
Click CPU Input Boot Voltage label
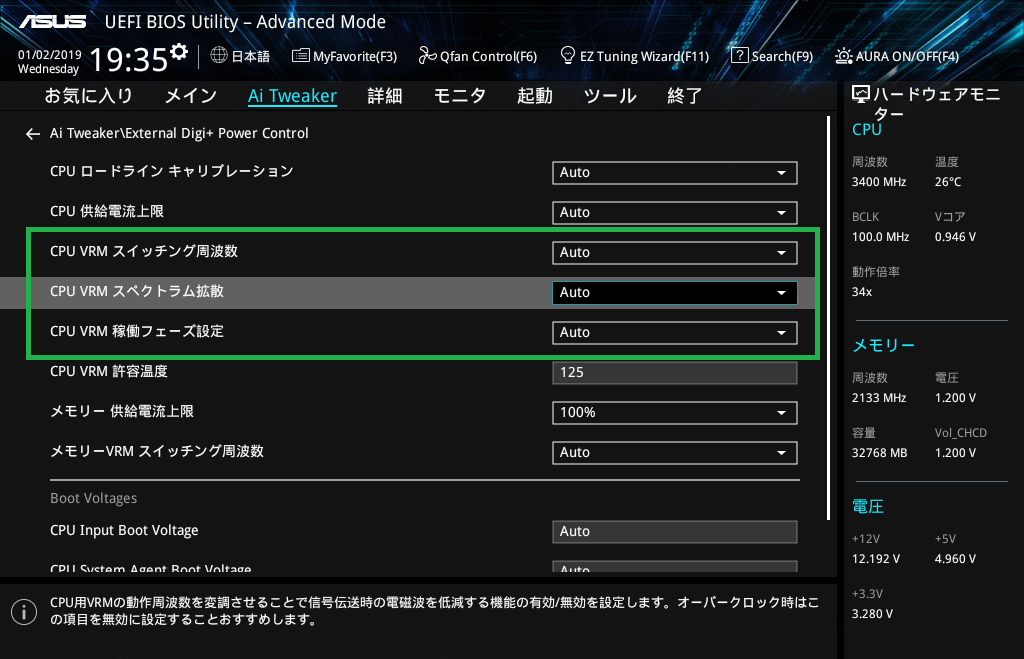pyautogui.click(x=124, y=530)
